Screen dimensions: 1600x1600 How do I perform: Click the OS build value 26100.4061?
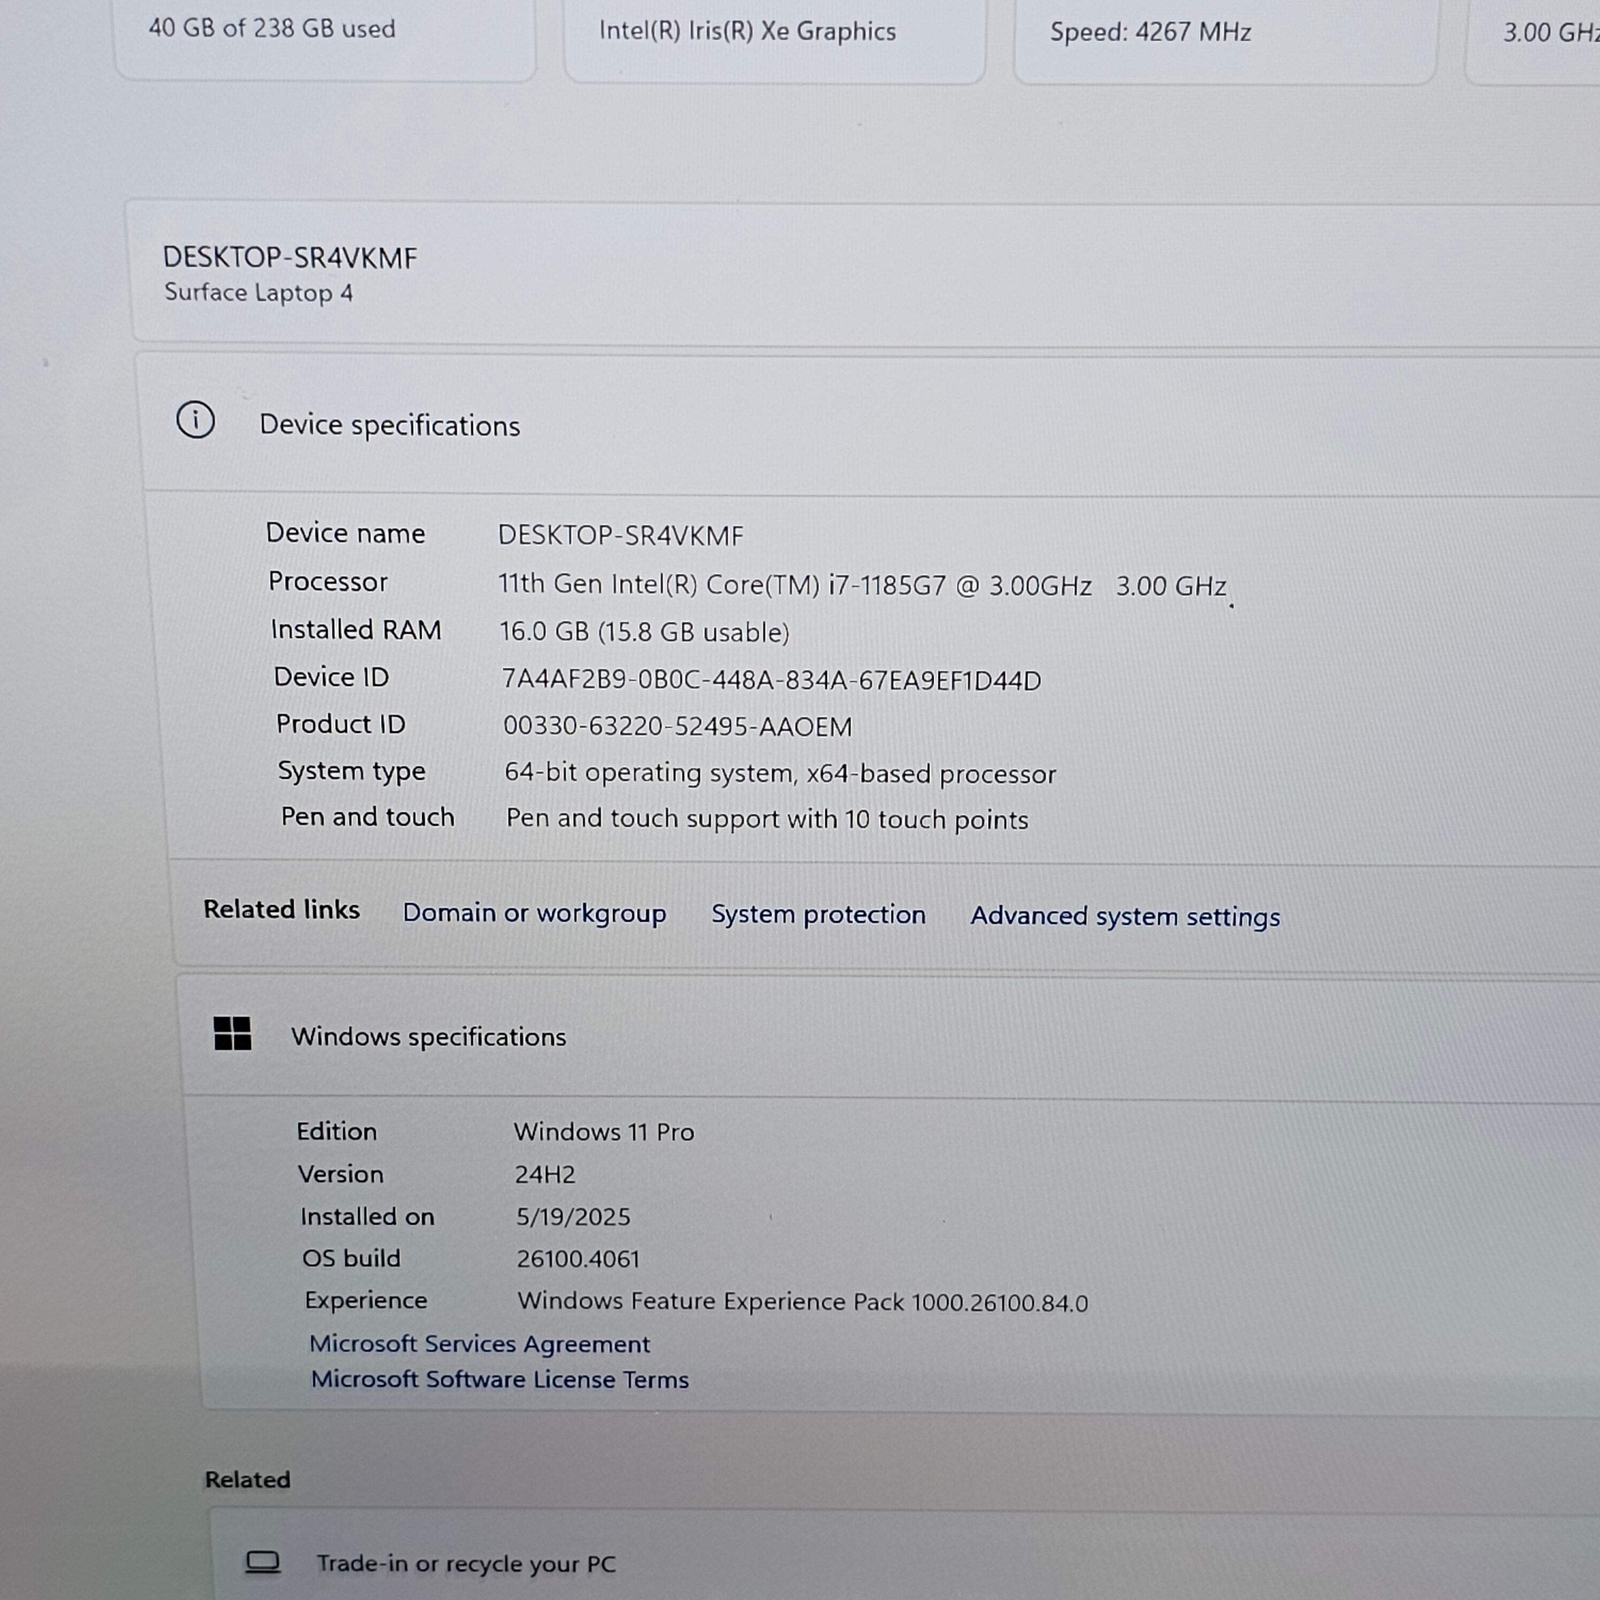pos(578,1259)
